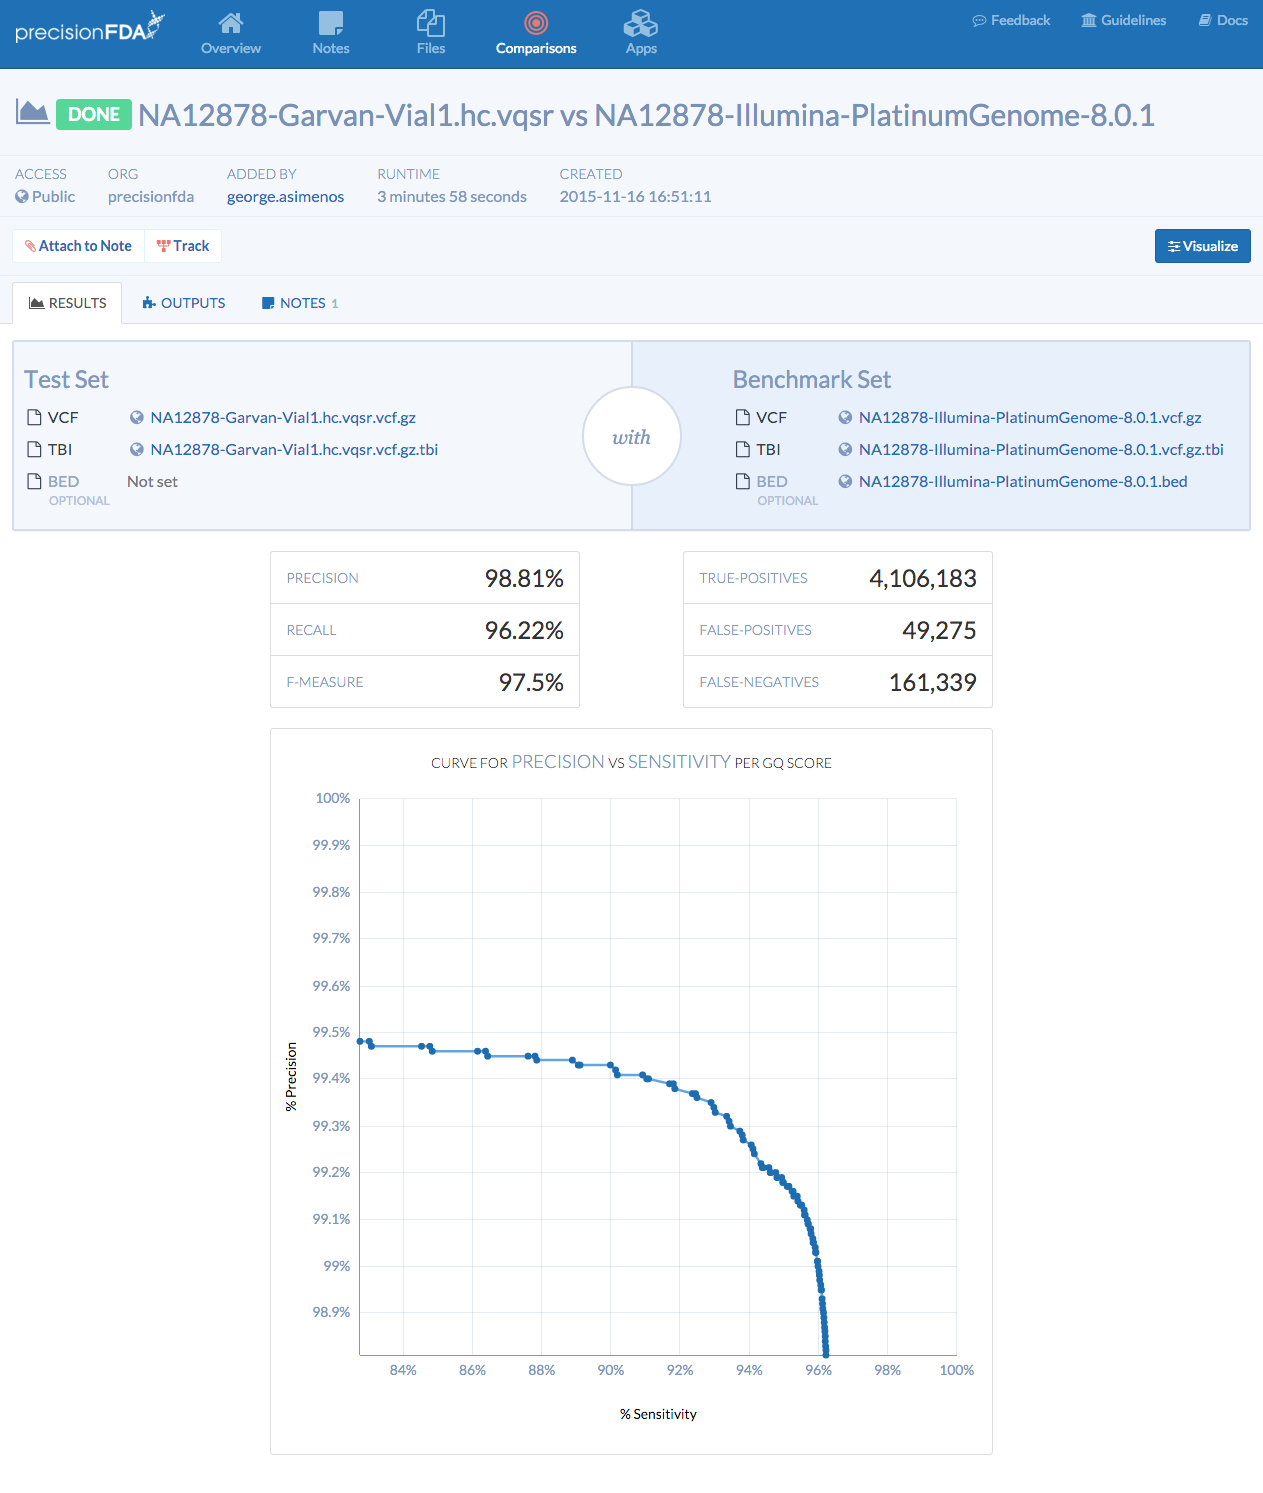
Task: Open NA12878-Illumina-PlatinumGenome-8.0.1.vcf.gz link
Action: [1030, 418]
